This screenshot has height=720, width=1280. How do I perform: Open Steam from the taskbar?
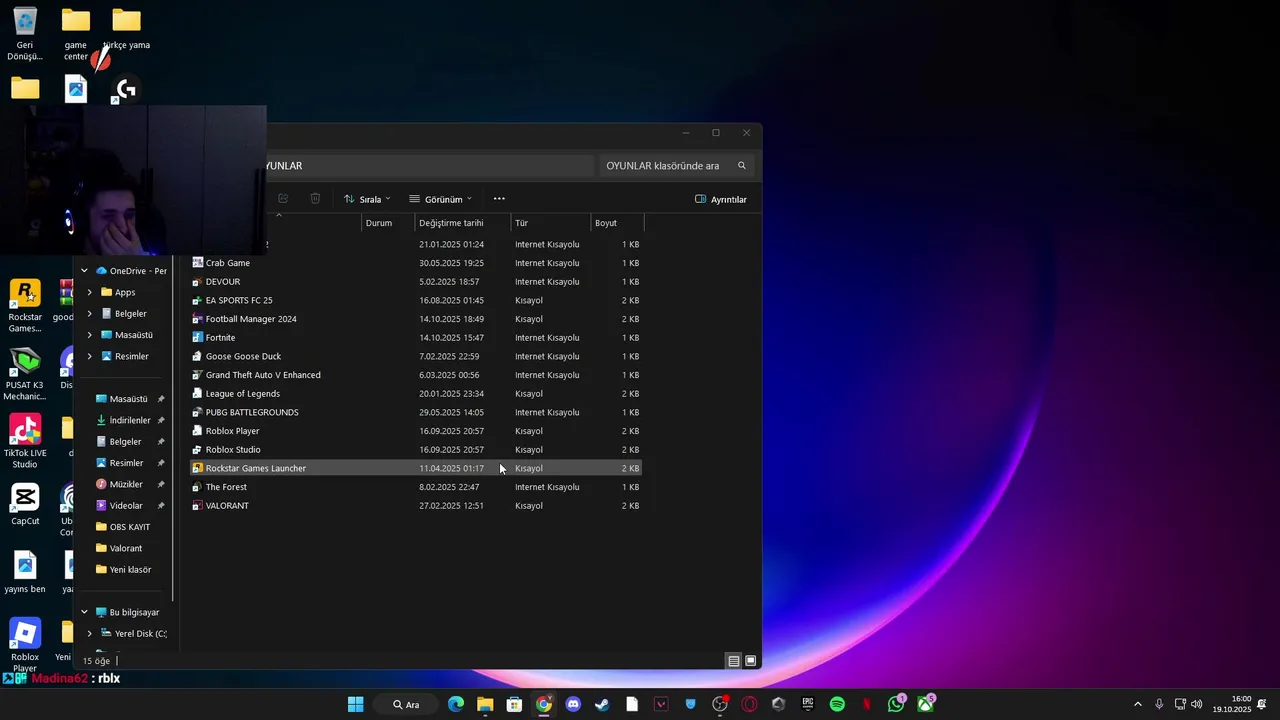pyautogui.click(x=602, y=704)
